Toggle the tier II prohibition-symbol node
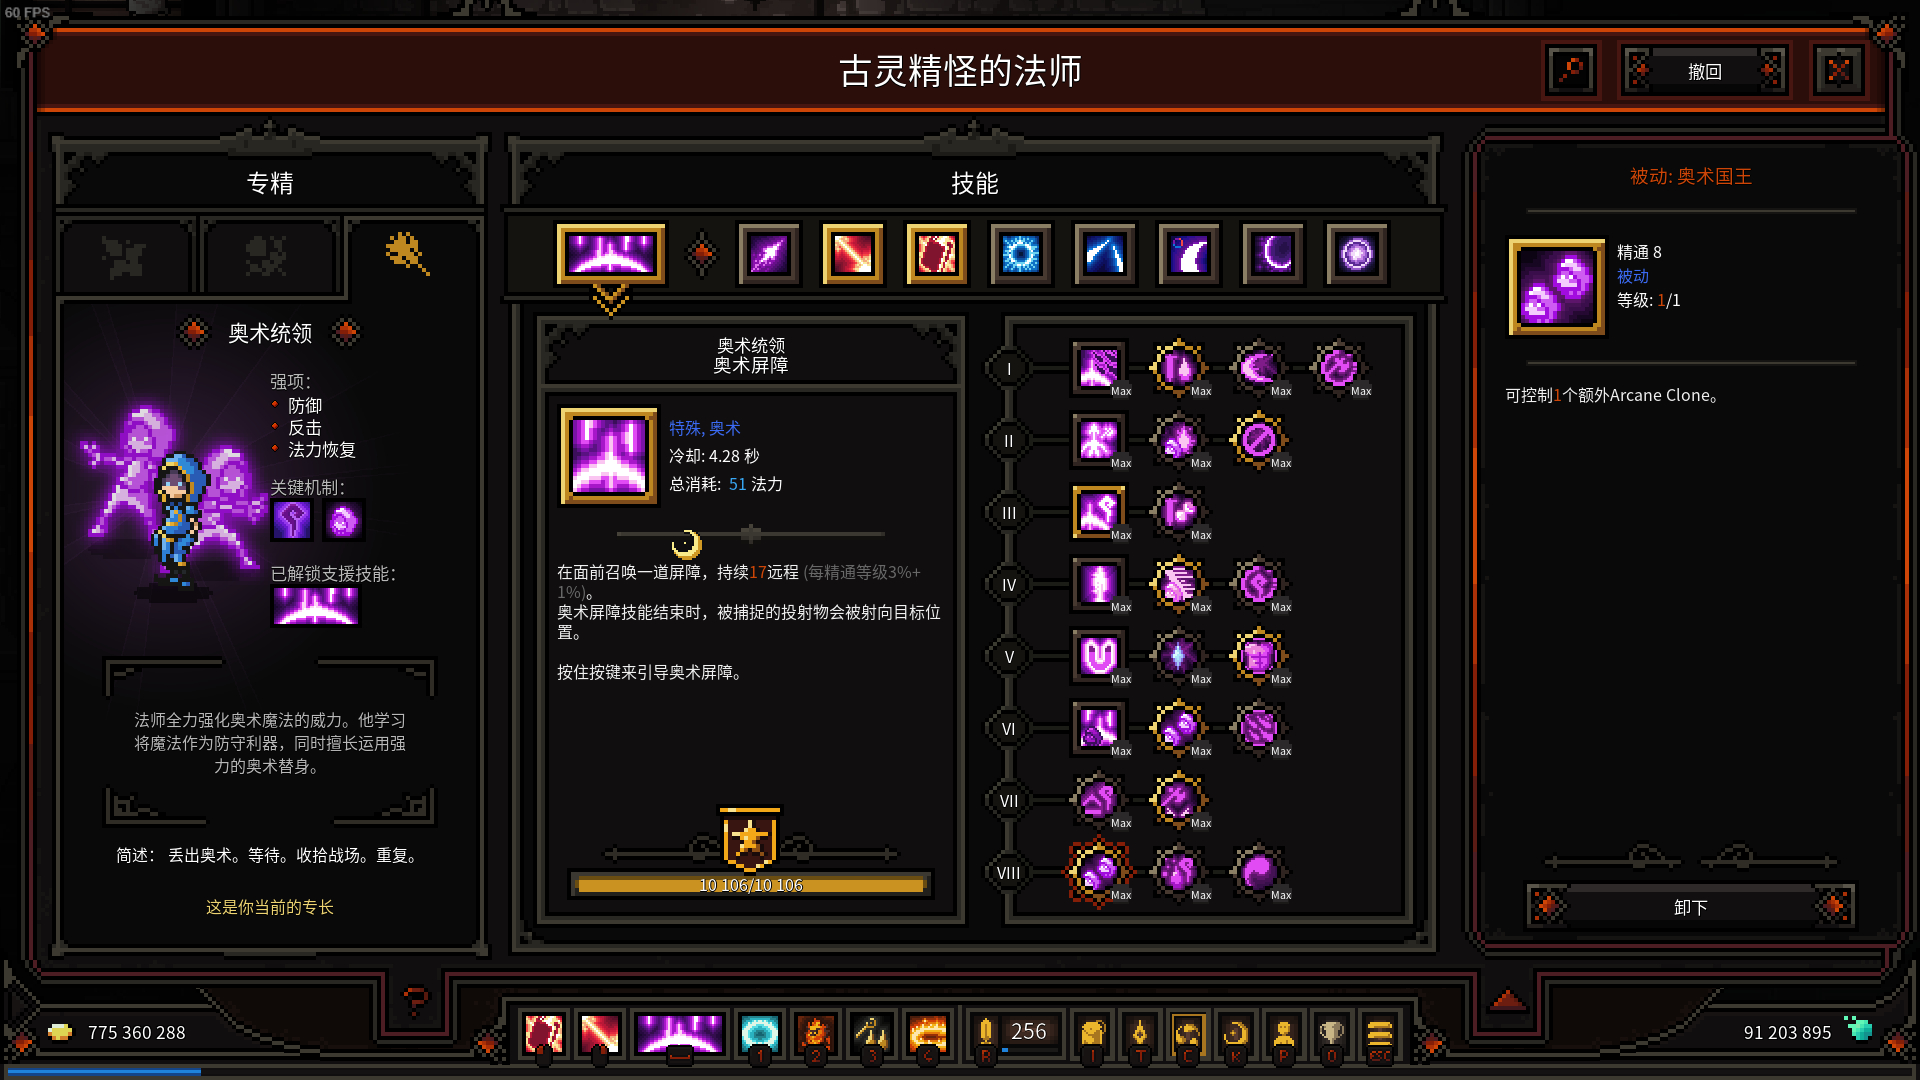Image resolution: width=1920 pixels, height=1080 pixels. [1258, 440]
